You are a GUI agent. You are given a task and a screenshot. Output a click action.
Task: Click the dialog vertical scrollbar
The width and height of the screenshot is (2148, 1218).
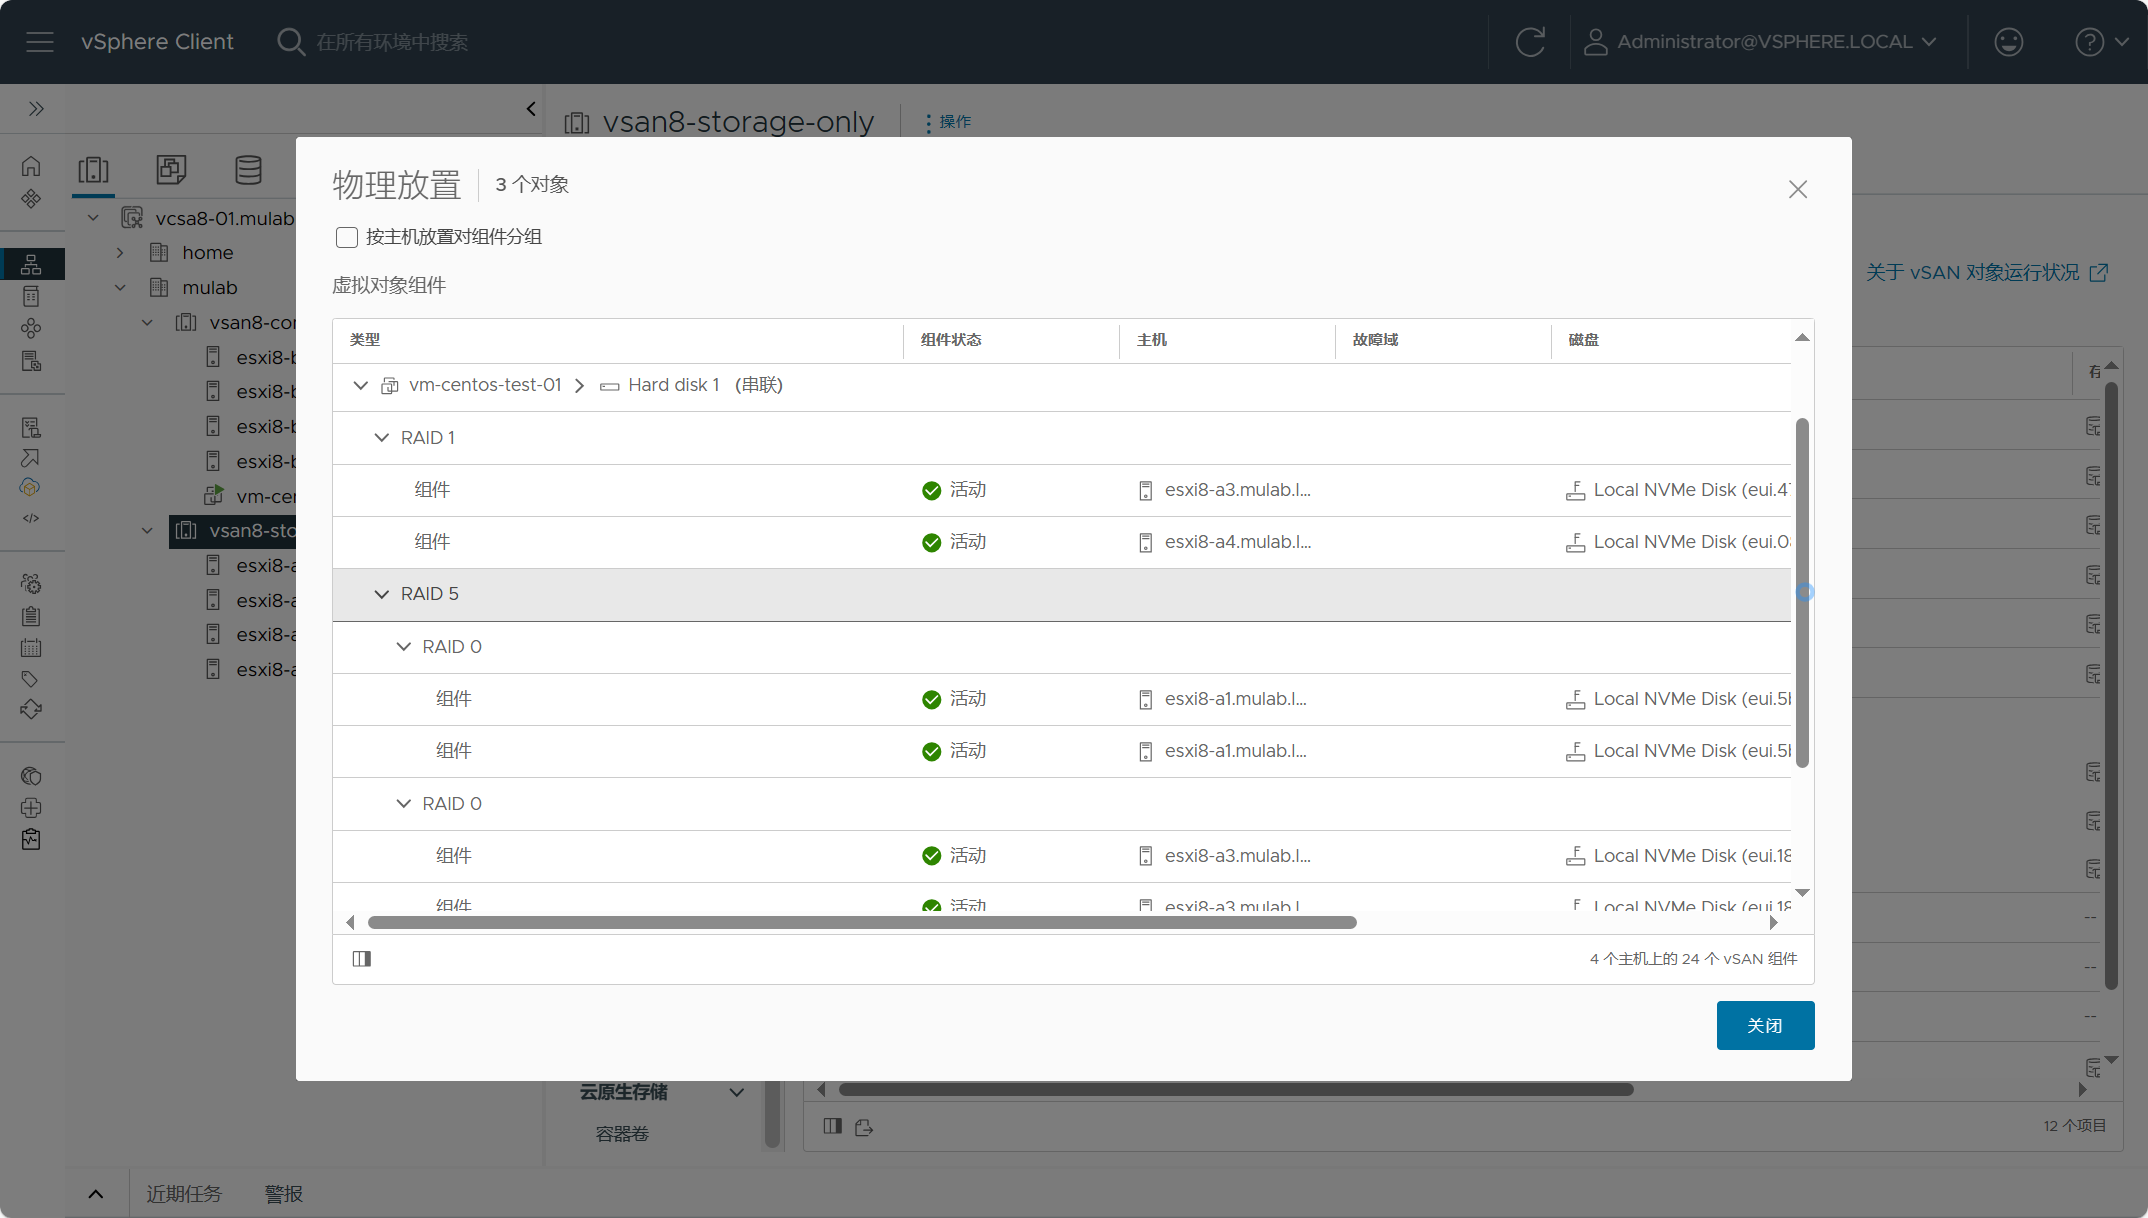[x=1802, y=593]
